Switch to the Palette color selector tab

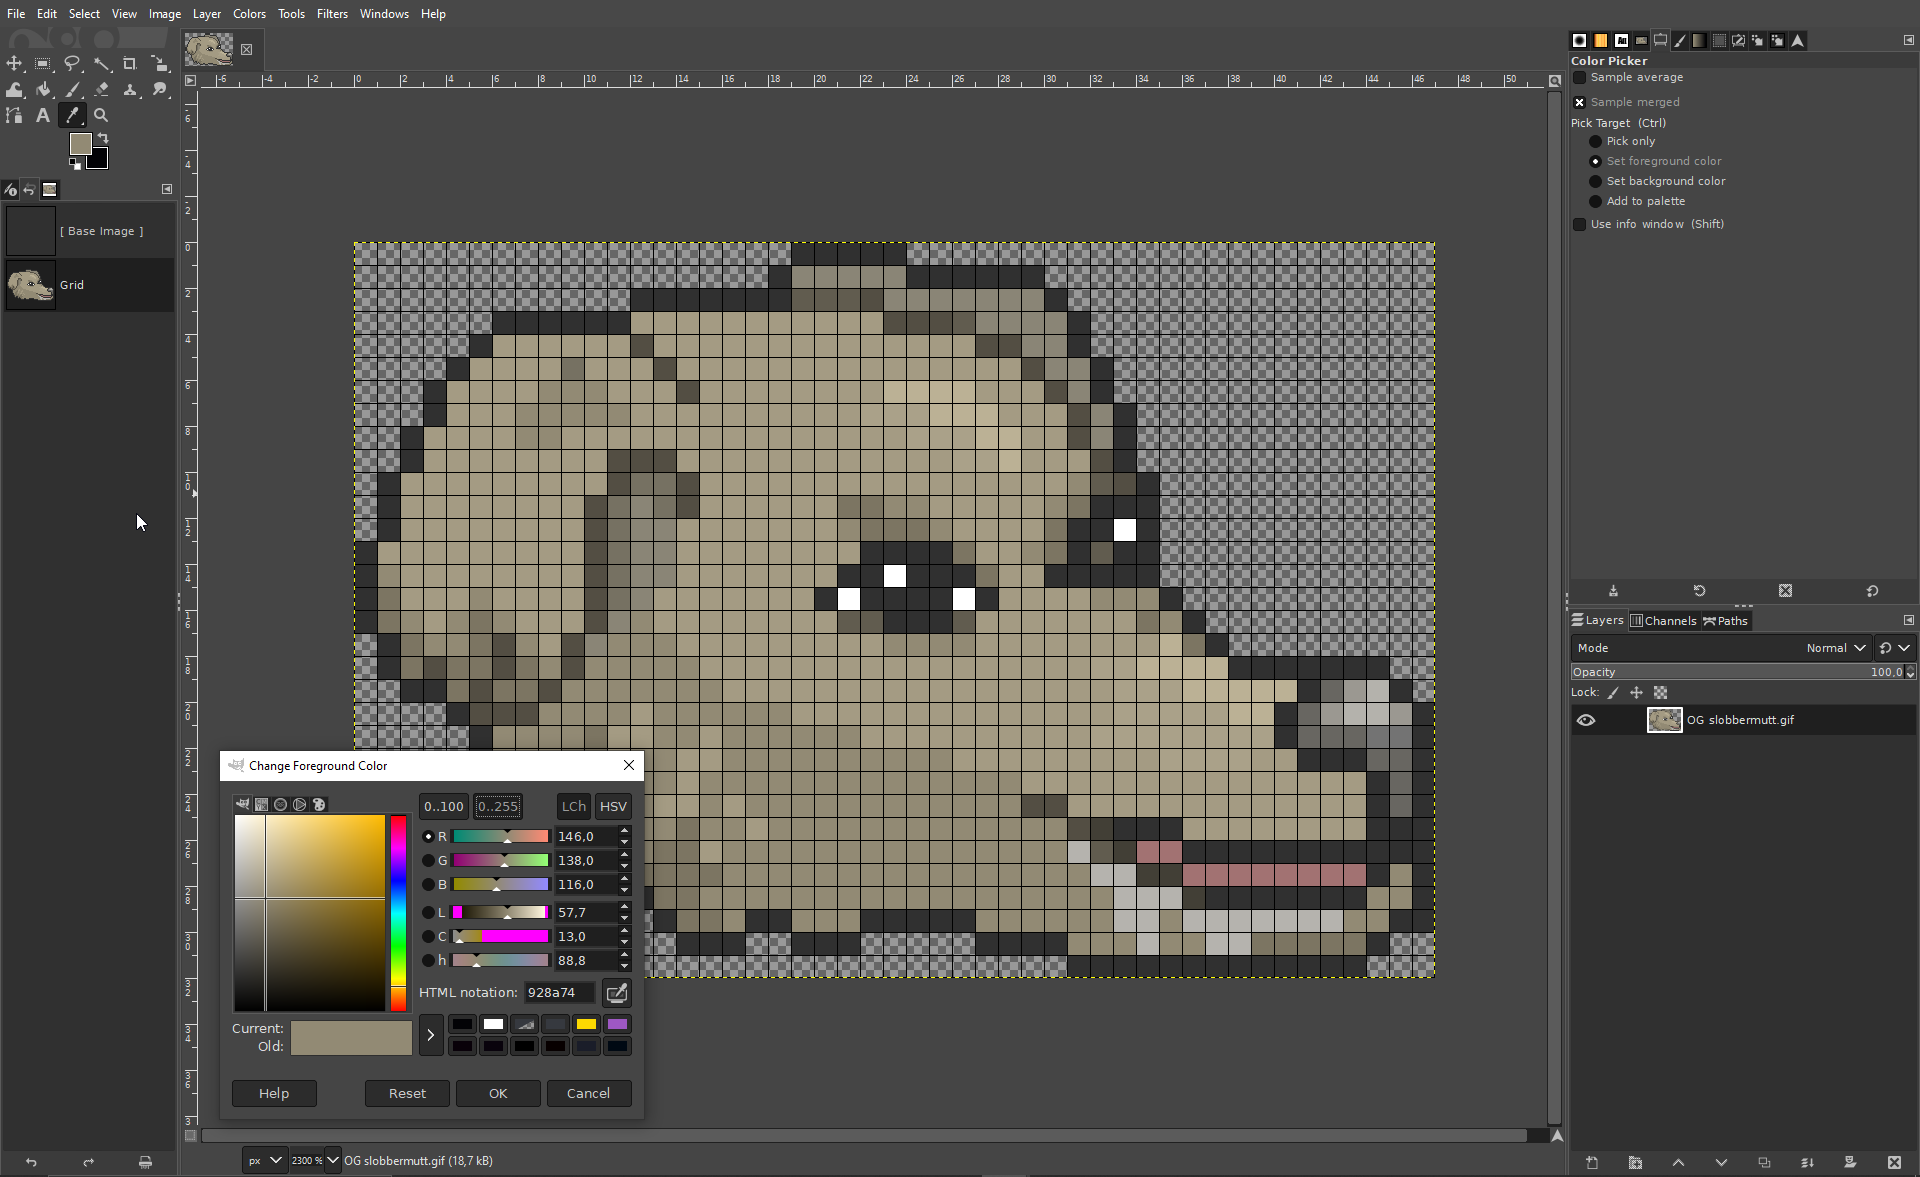319,804
